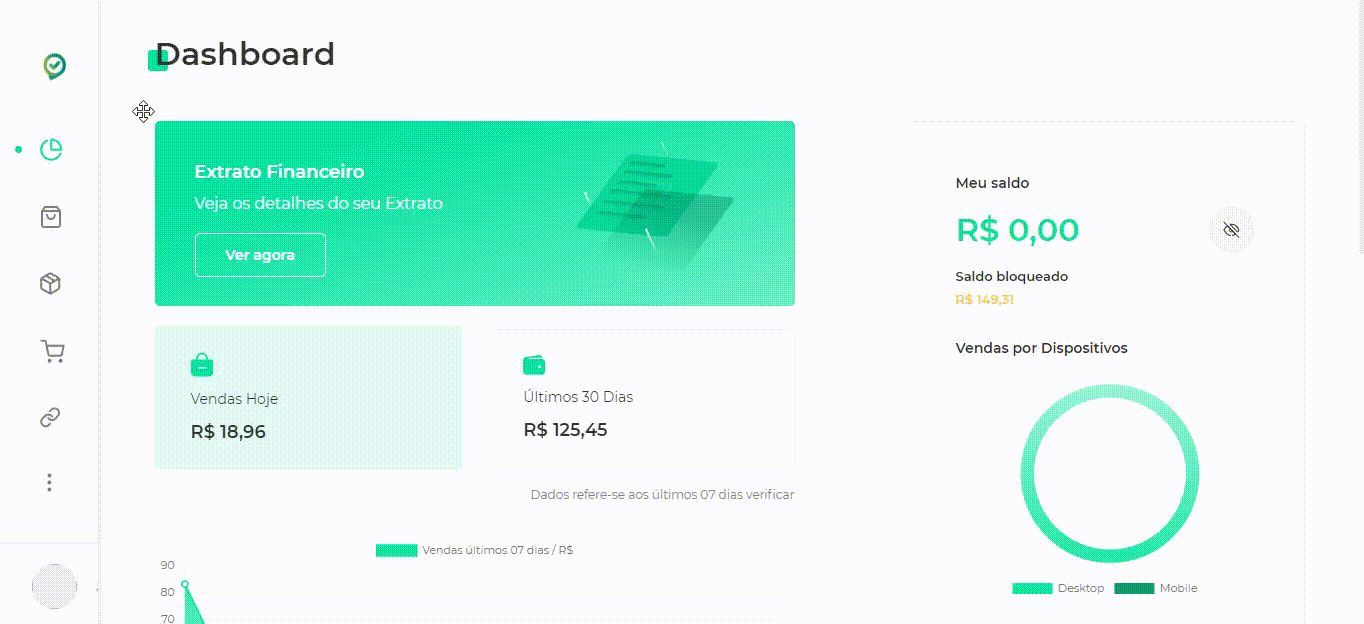Viewport: 1364px width, 624px height.
Task: Click the Ver agora button
Action: (260, 255)
